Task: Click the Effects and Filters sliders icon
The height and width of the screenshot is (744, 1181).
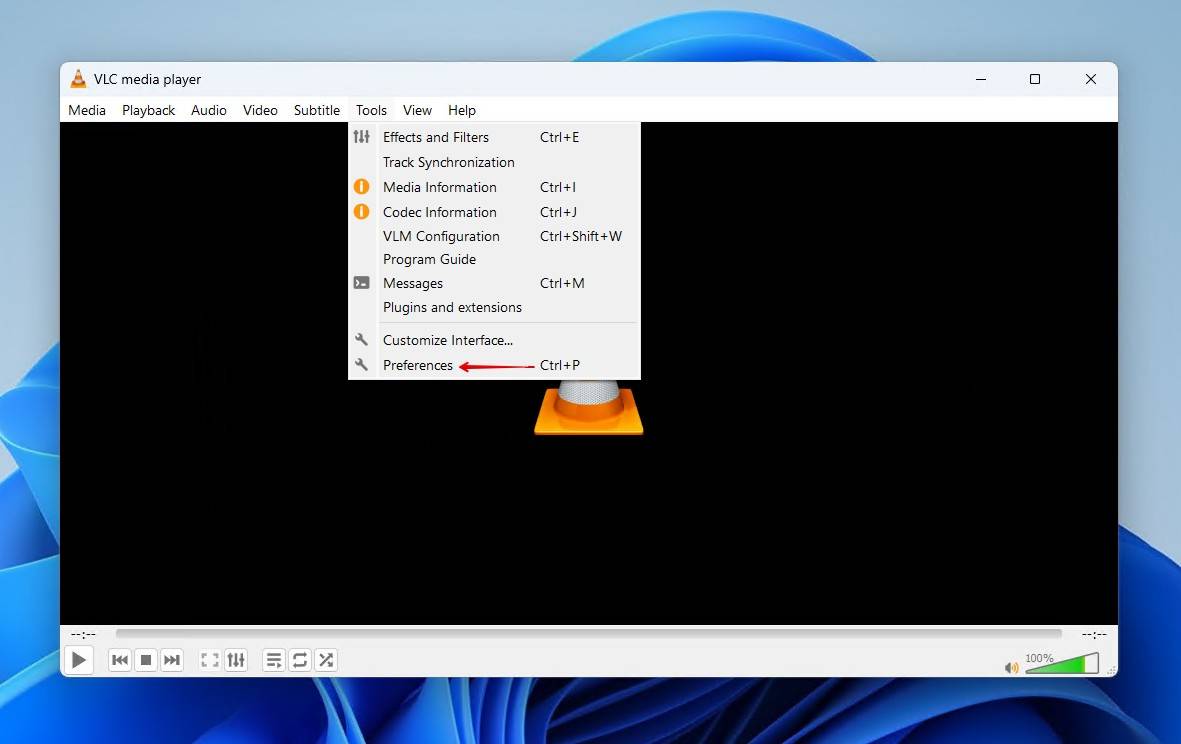Action: tap(362, 136)
